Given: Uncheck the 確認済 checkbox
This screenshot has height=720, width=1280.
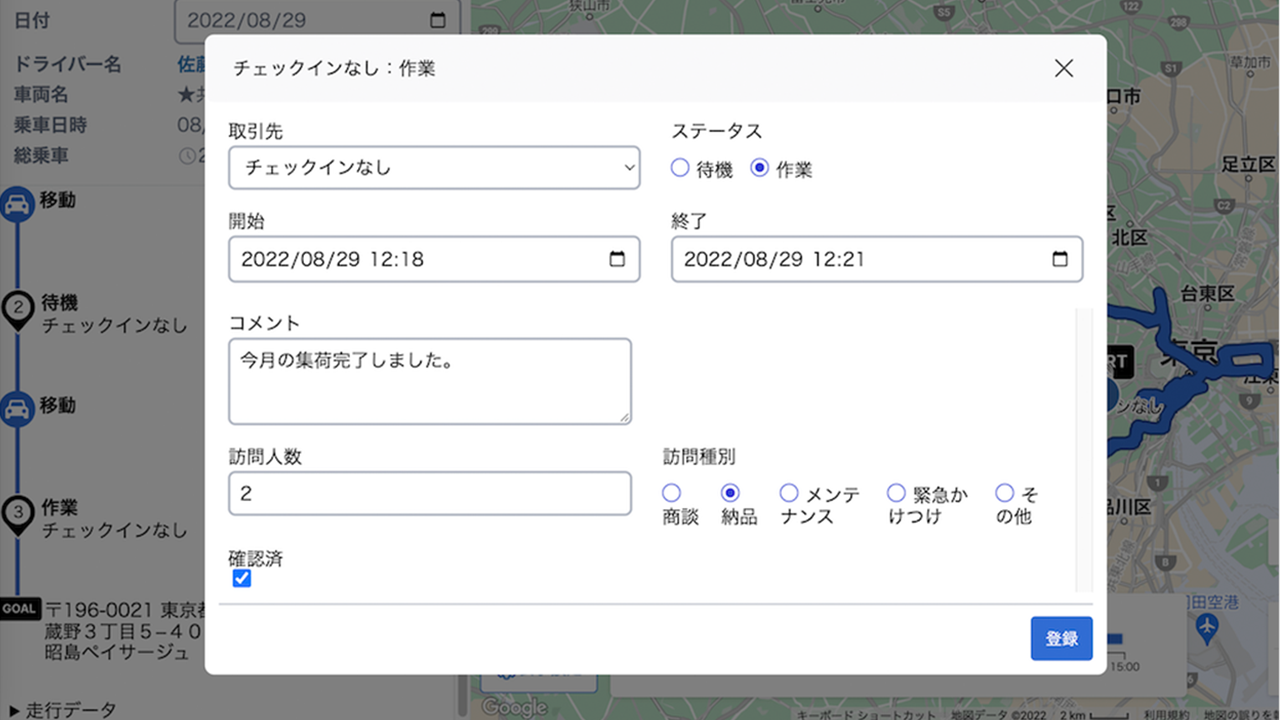Looking at the screenshot, I should coord(241,578).
